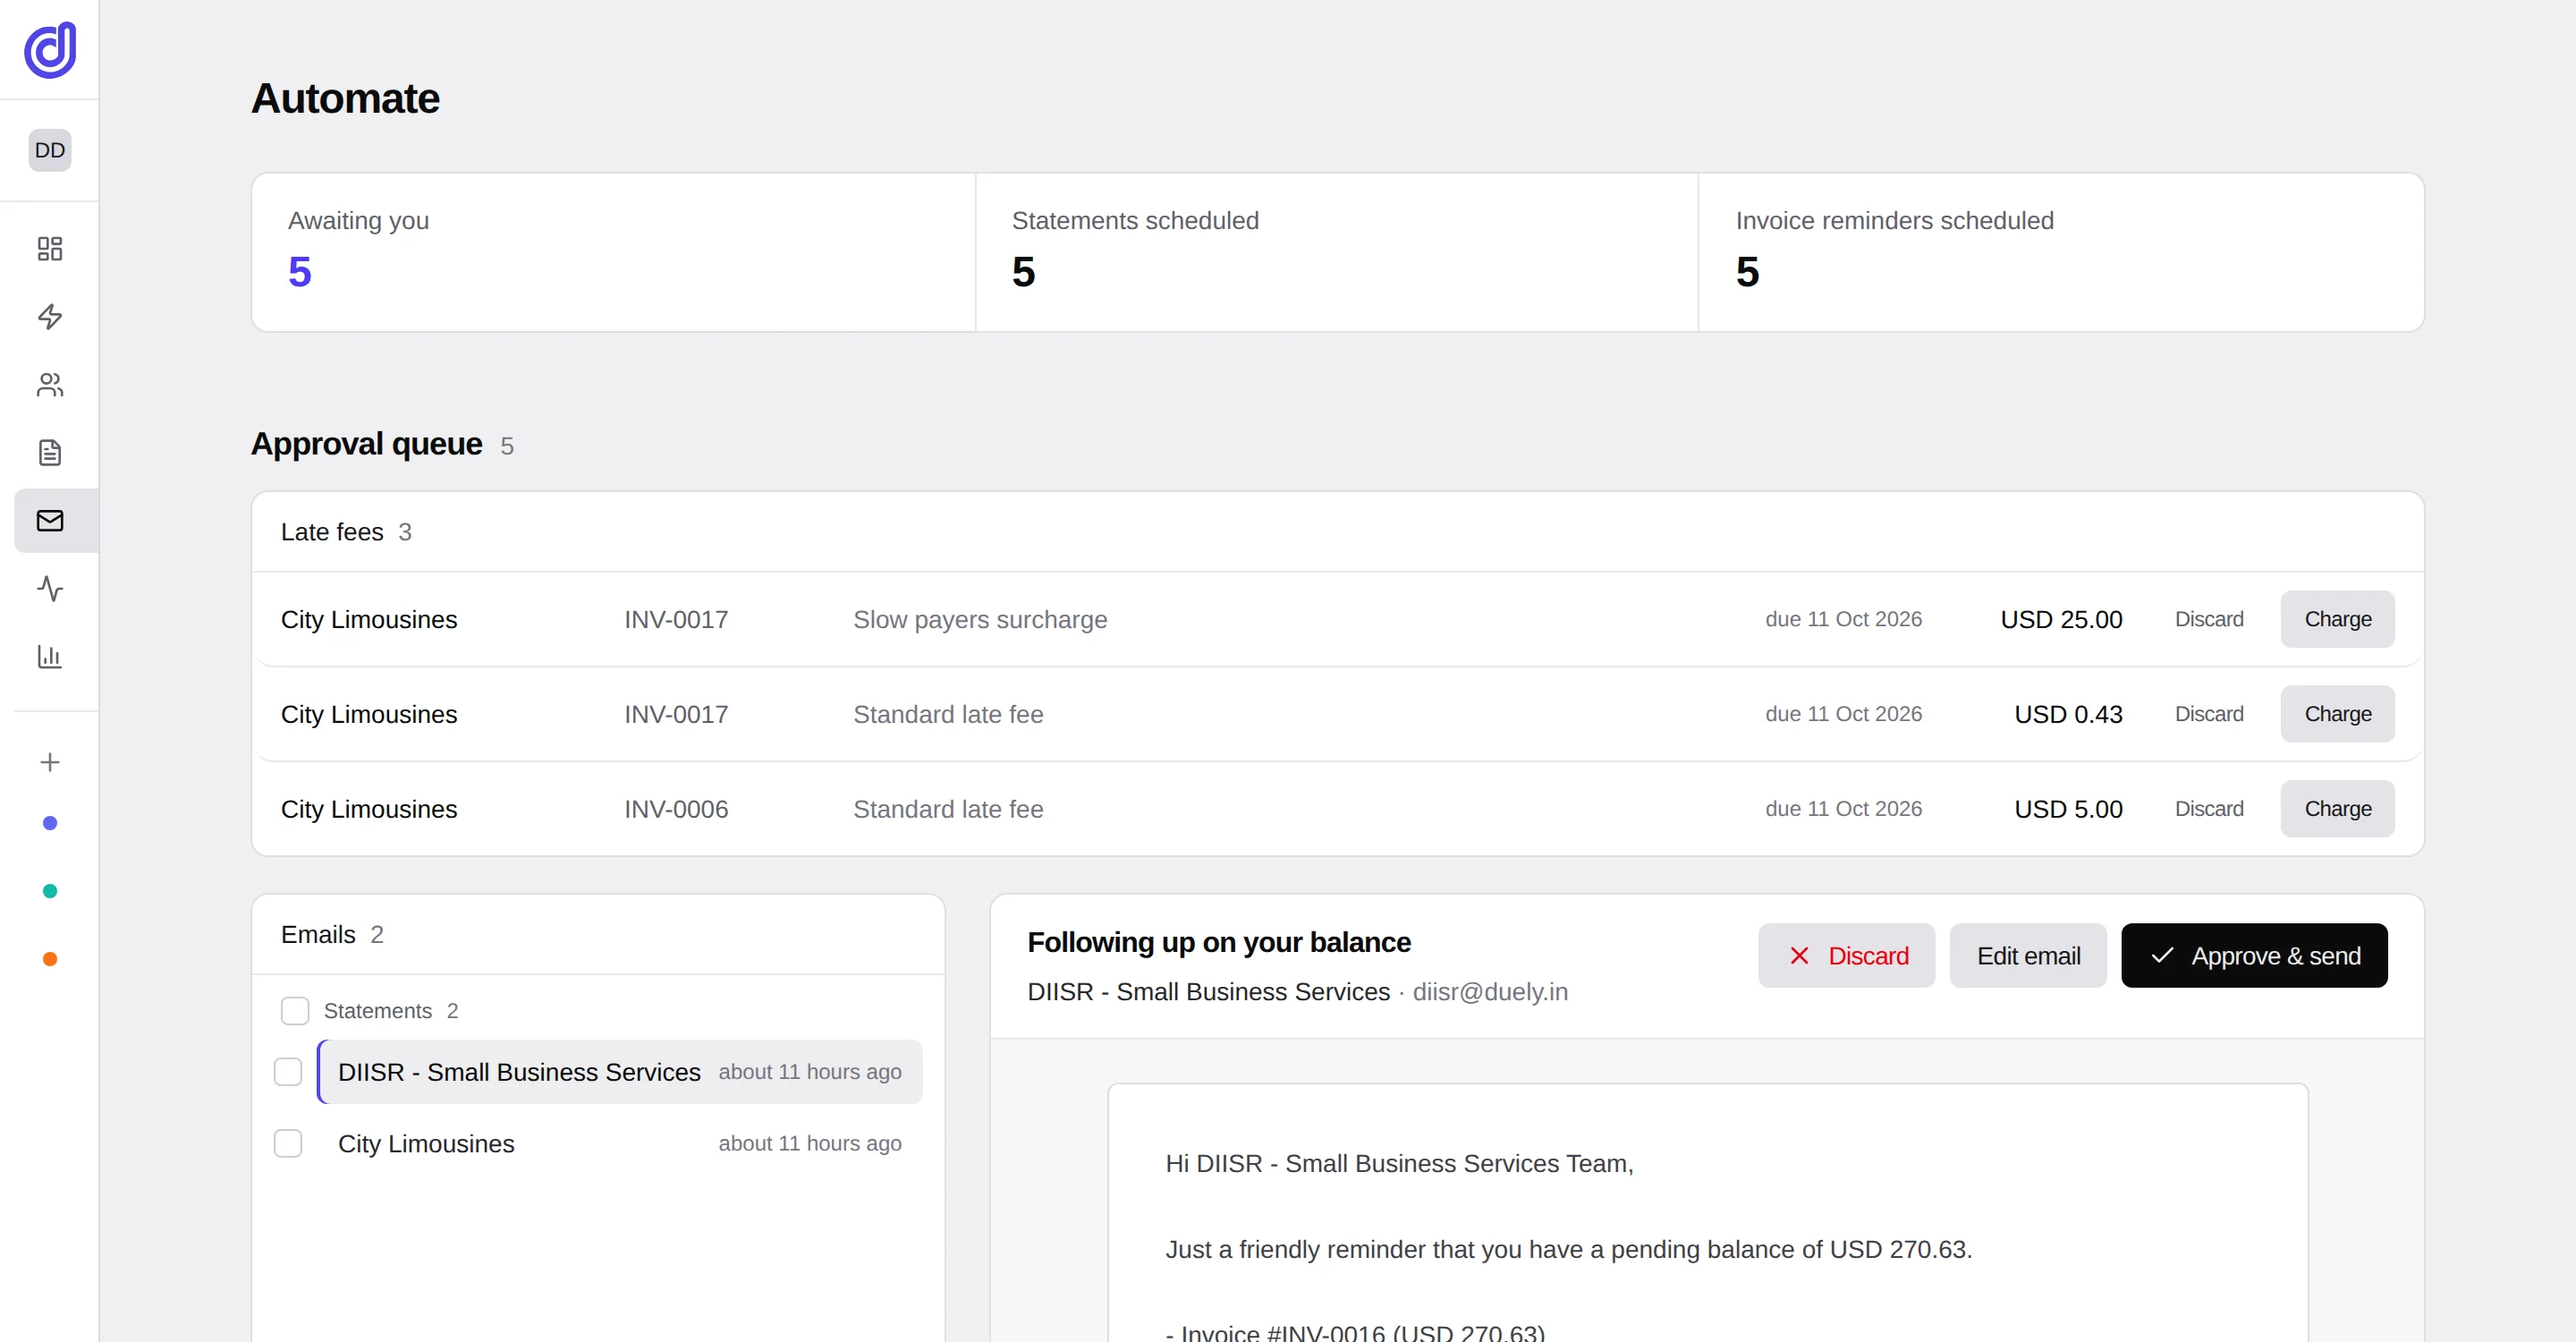
Task: Charge the USD 0.43 standard late fee
Action: point(2337,714)
